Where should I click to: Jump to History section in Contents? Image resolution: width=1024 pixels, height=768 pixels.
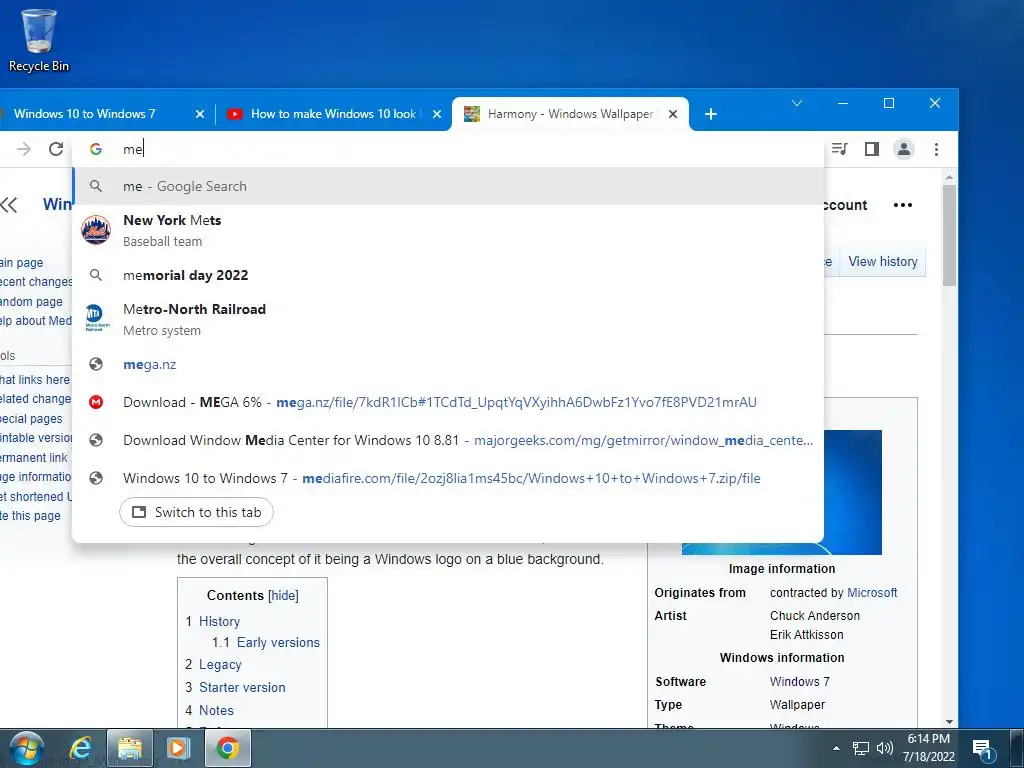click(x=219, y=621)
